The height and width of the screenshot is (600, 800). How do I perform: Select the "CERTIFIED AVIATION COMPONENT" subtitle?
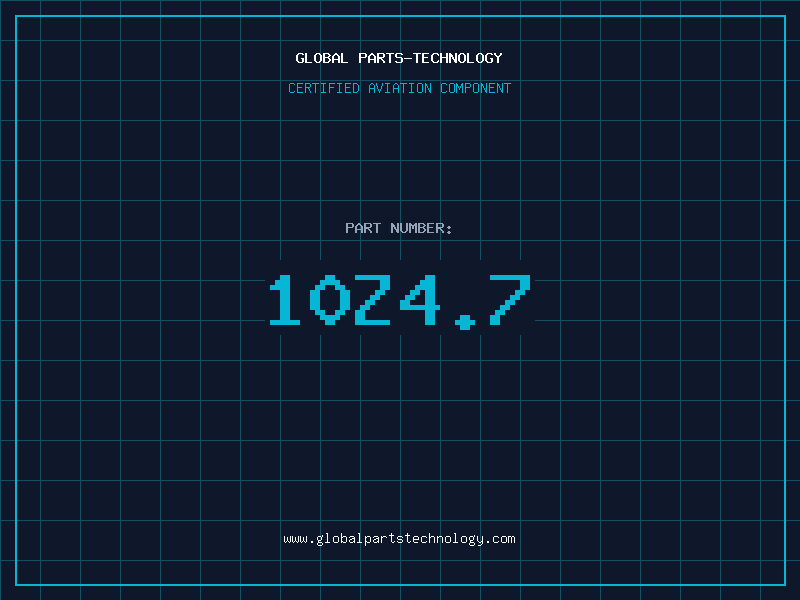point(399,89)
